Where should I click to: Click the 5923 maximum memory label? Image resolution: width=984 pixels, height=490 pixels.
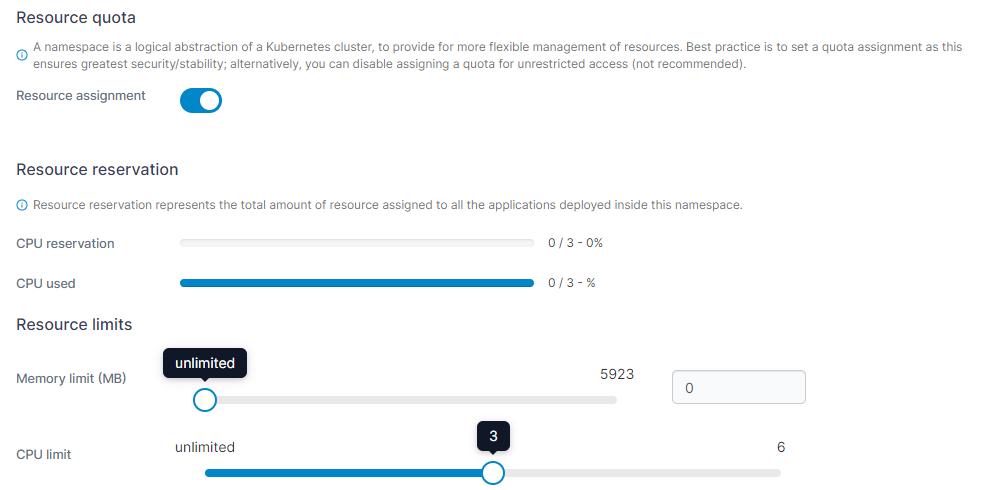pos(617,374)
